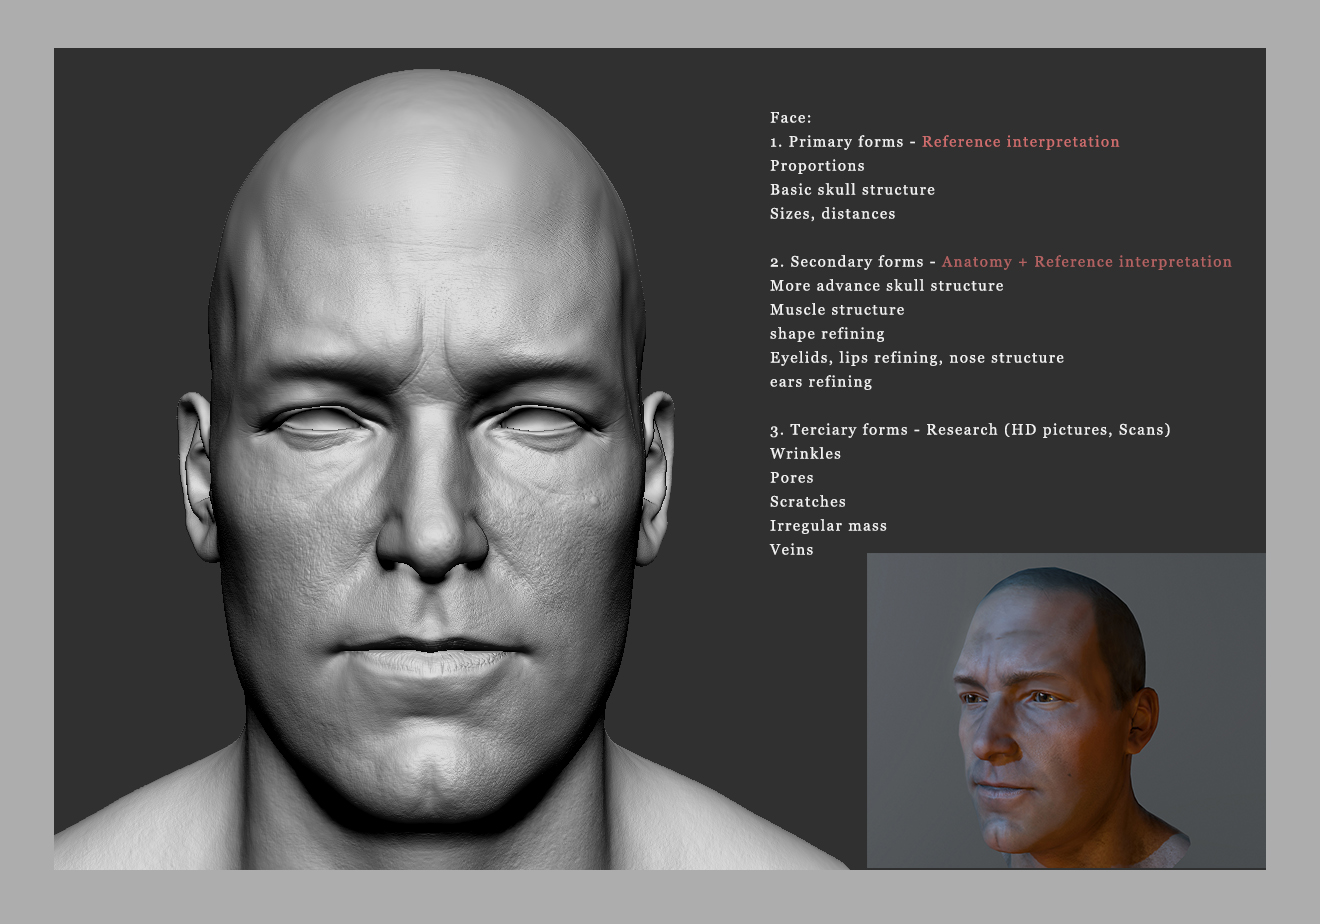The height and width of the screenshot is (924, 1320).
Task: Select the '1. Primary forms -' text
Action: pos(843,142)
